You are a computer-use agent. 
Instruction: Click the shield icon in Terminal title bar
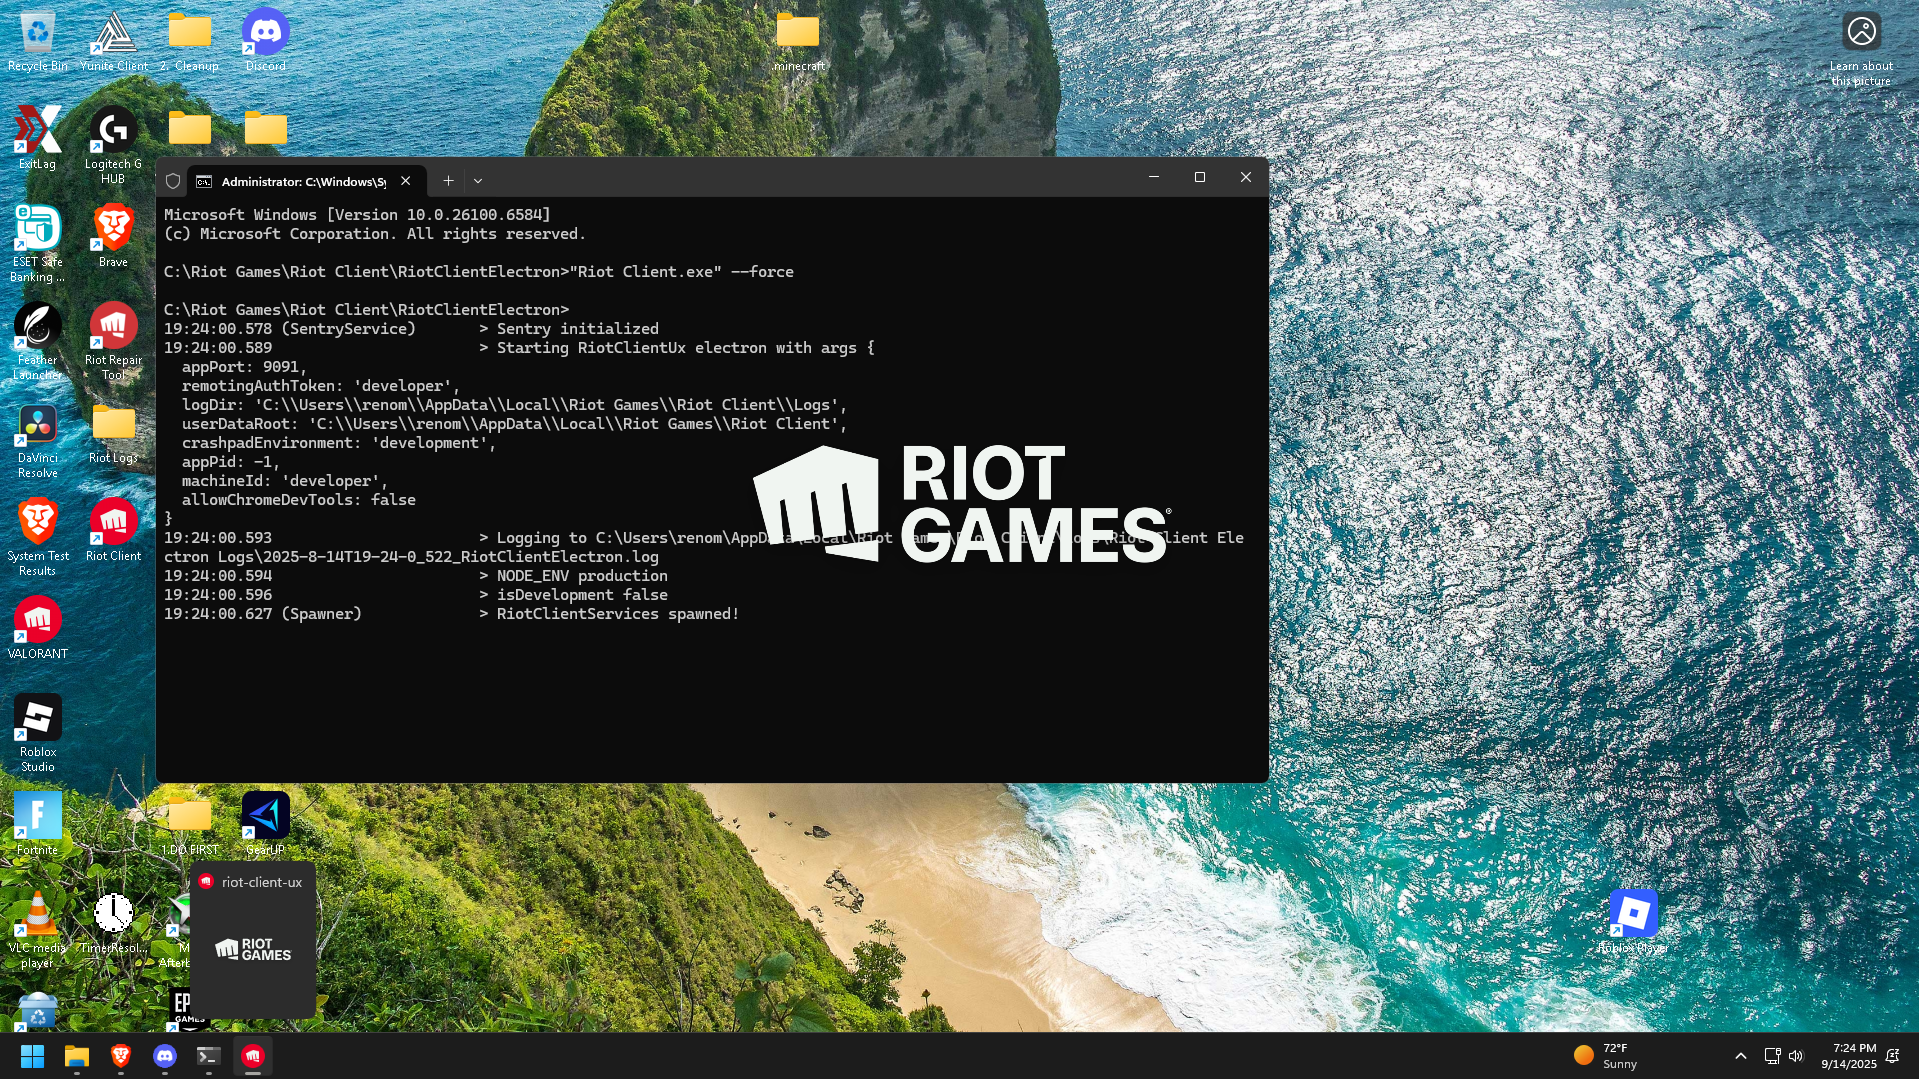[173, 181]
